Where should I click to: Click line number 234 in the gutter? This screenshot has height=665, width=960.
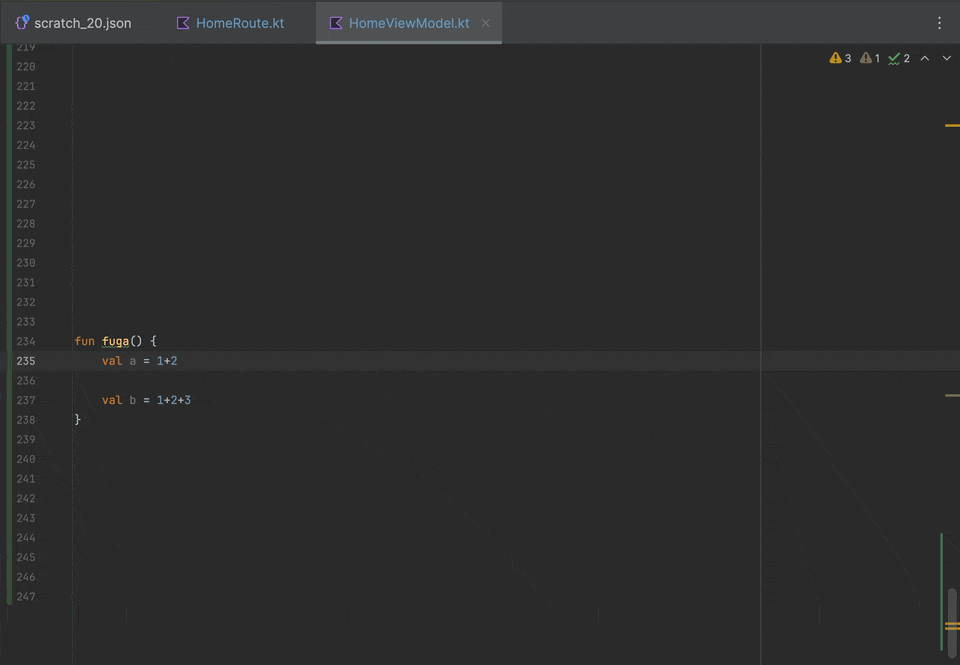(26, 341)
